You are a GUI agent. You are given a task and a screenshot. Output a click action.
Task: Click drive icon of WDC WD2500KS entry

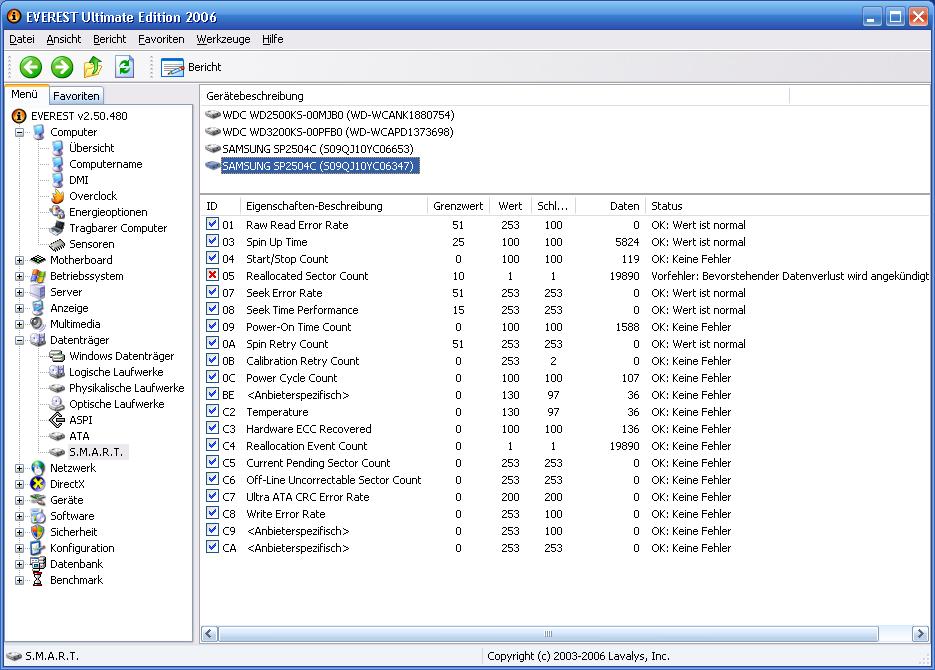[213, 114]
